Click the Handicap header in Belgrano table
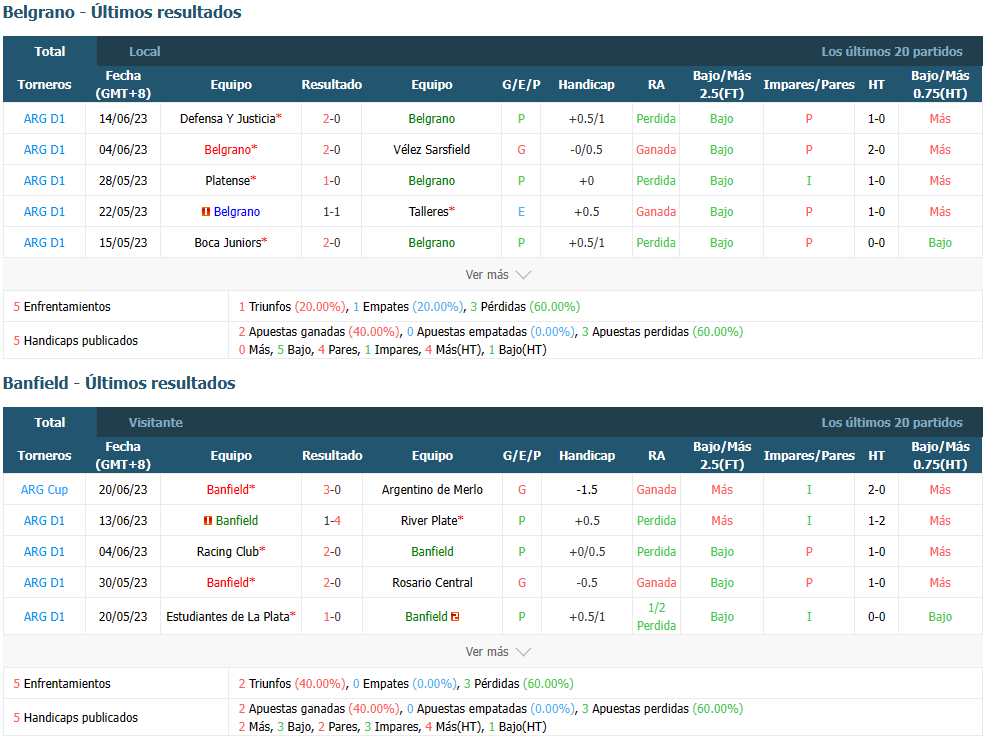The height and width of the screenshot is (741, 989). [x=586, y=85]
